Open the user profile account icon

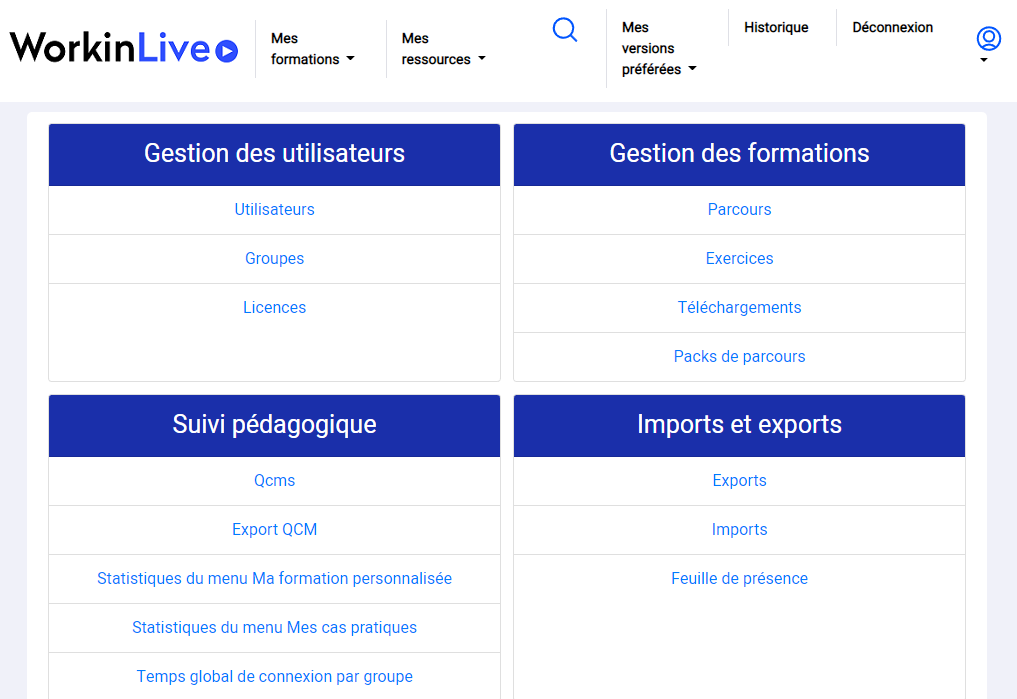click(x=988, y=40)
